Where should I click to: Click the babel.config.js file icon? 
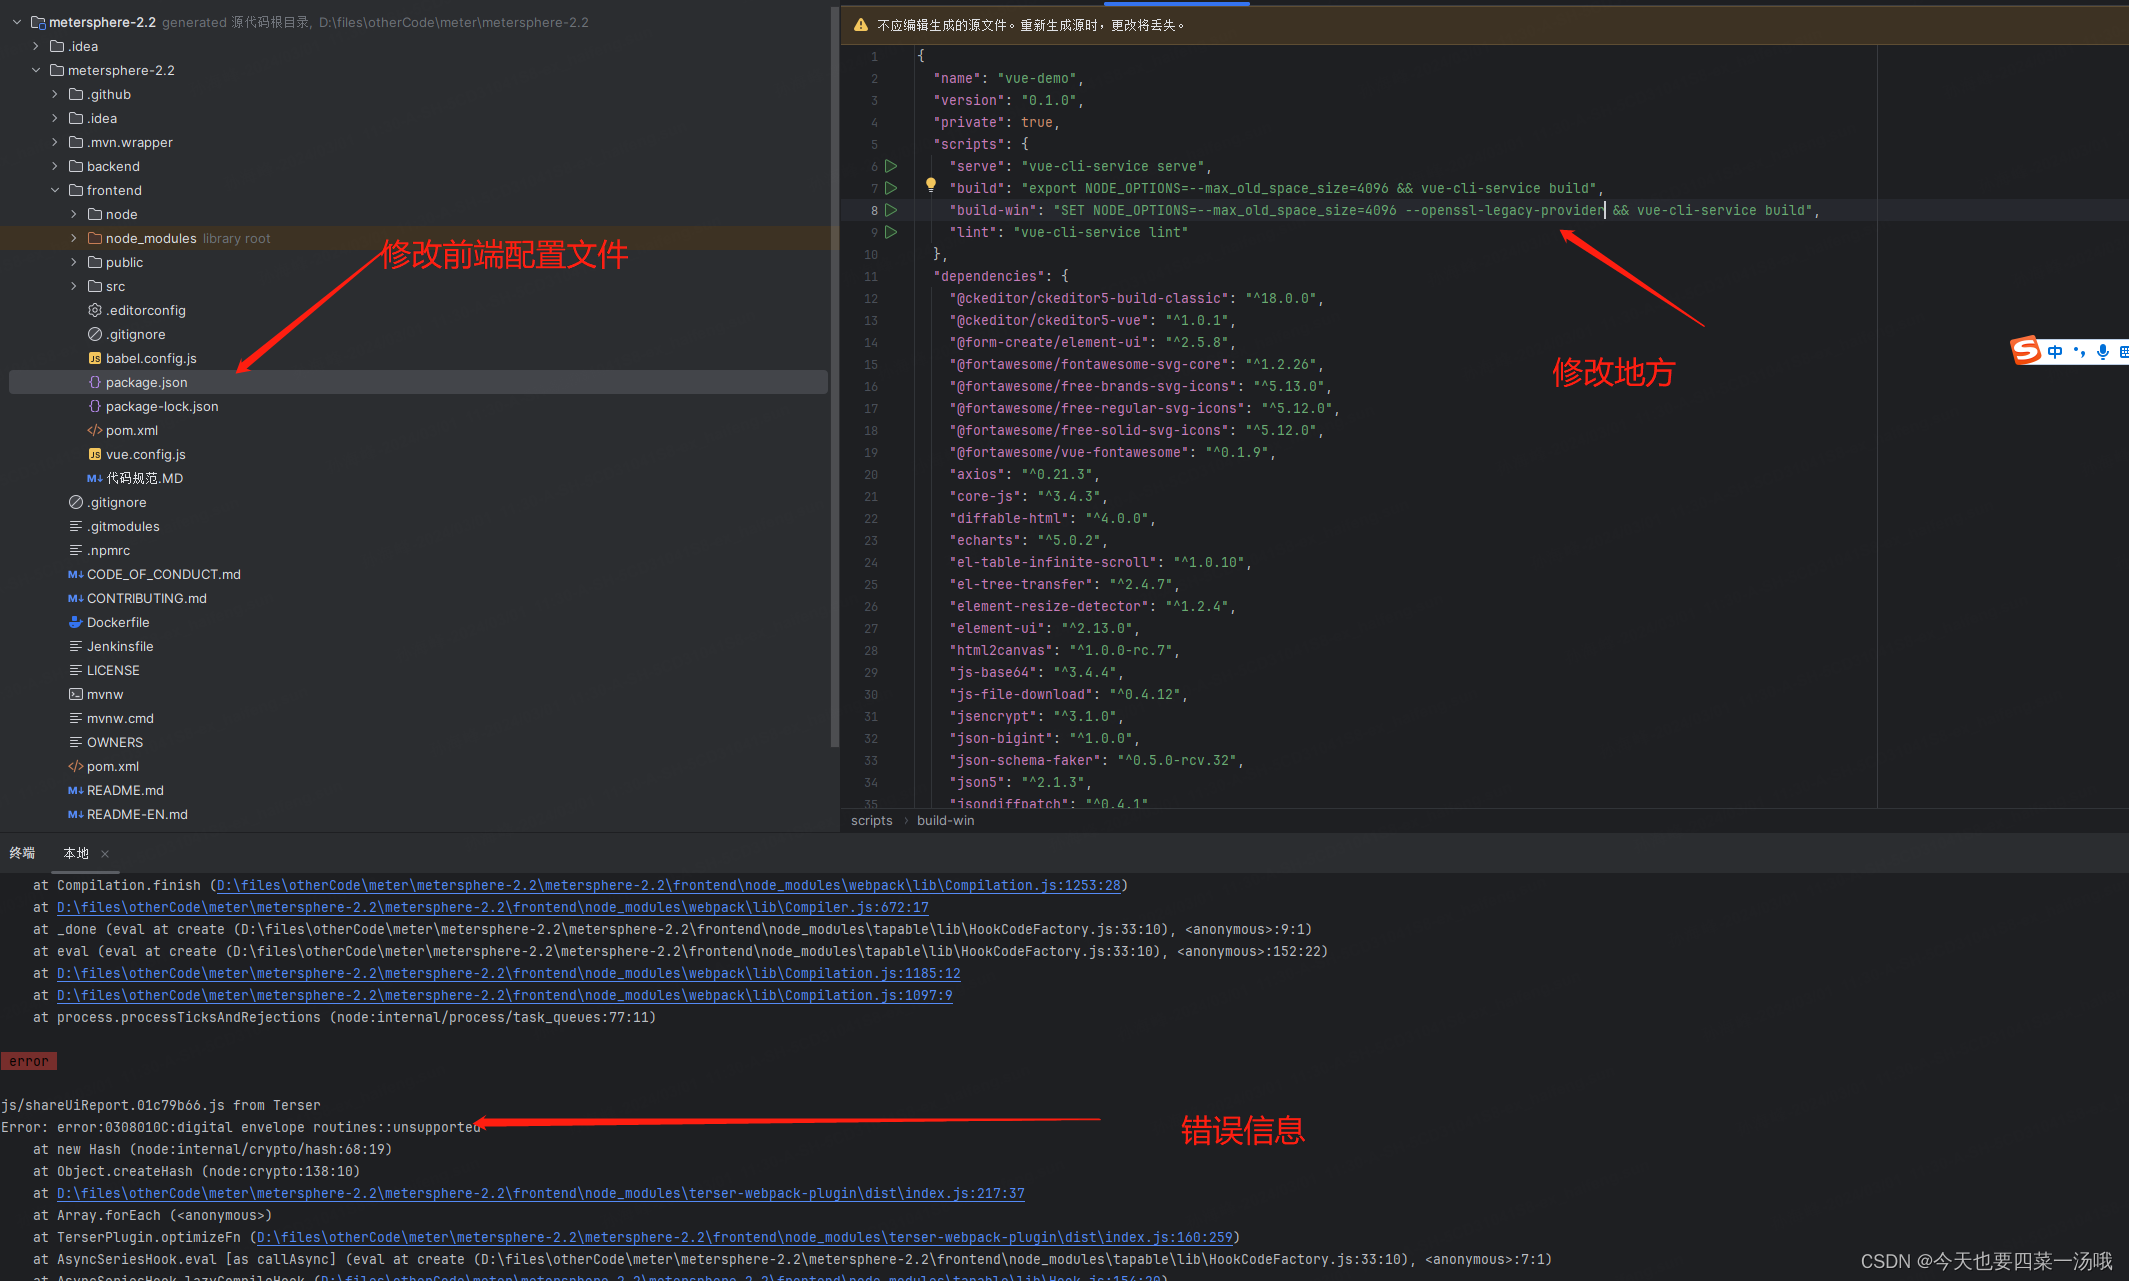coord(95,358)
